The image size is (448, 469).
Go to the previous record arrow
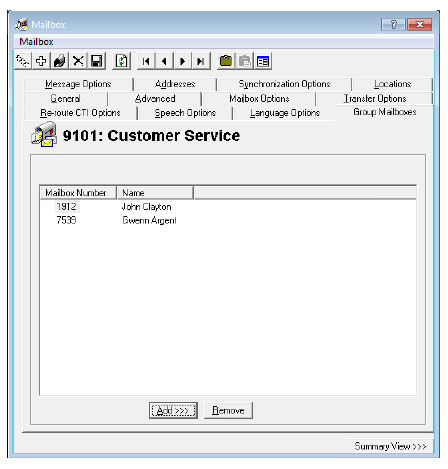pos(164,61)
